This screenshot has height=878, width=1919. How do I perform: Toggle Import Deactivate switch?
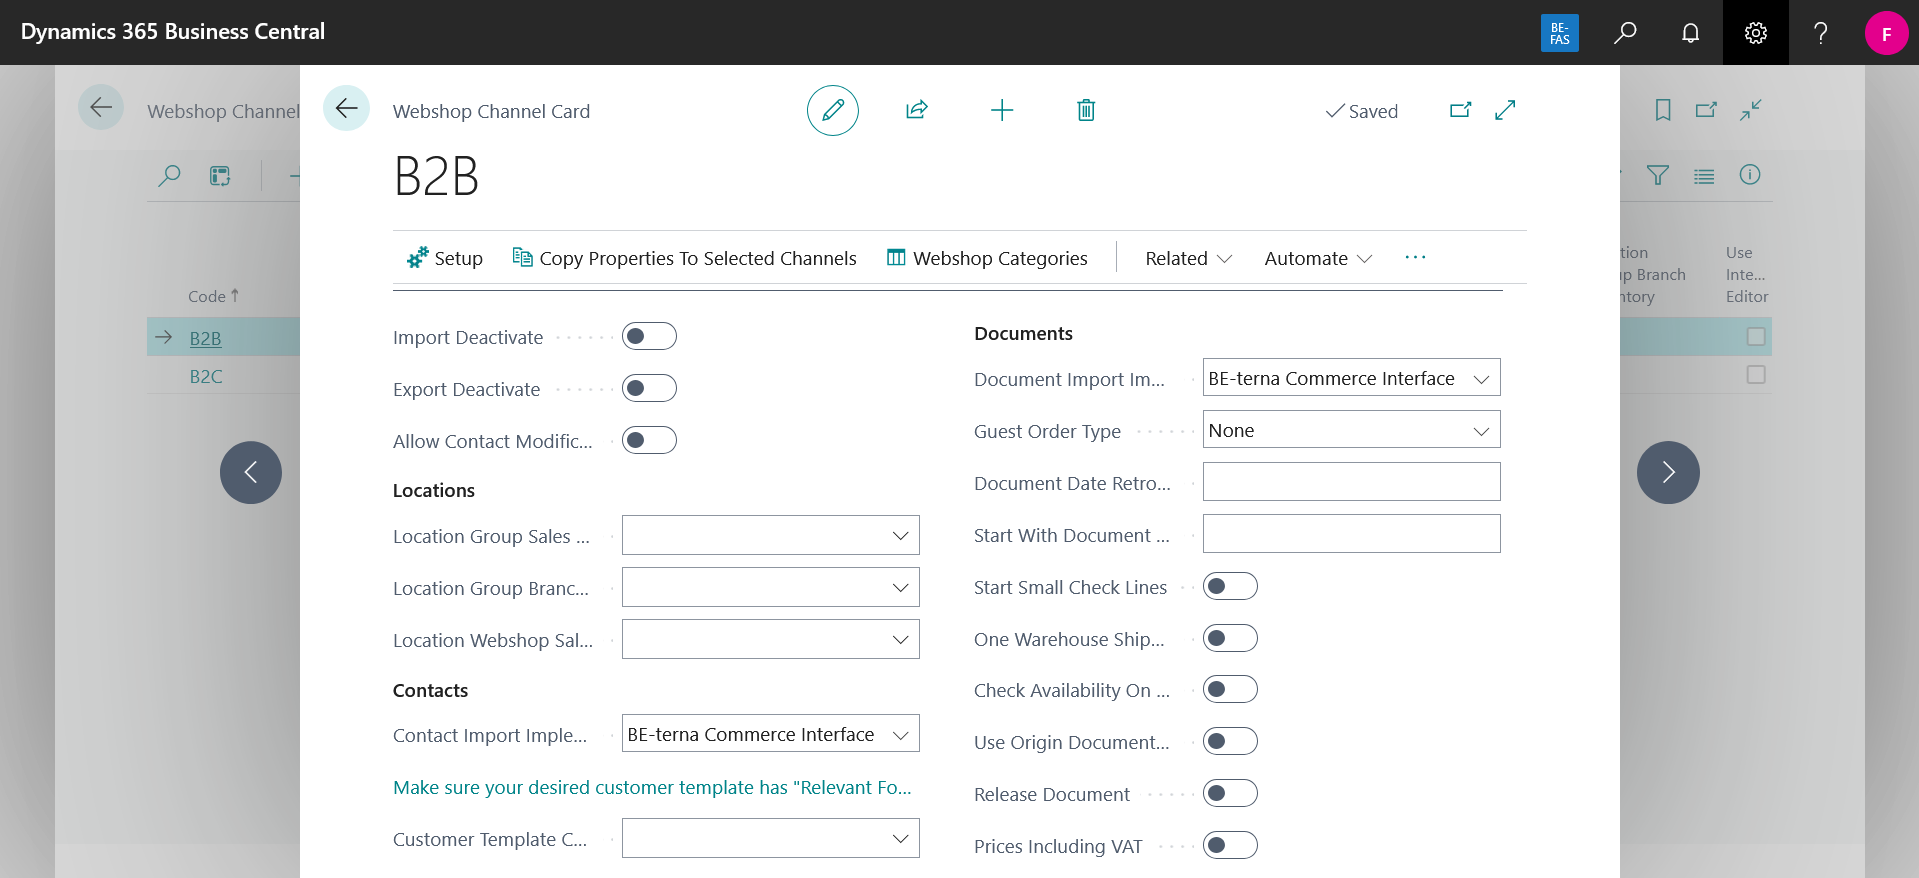pos(649,336)
